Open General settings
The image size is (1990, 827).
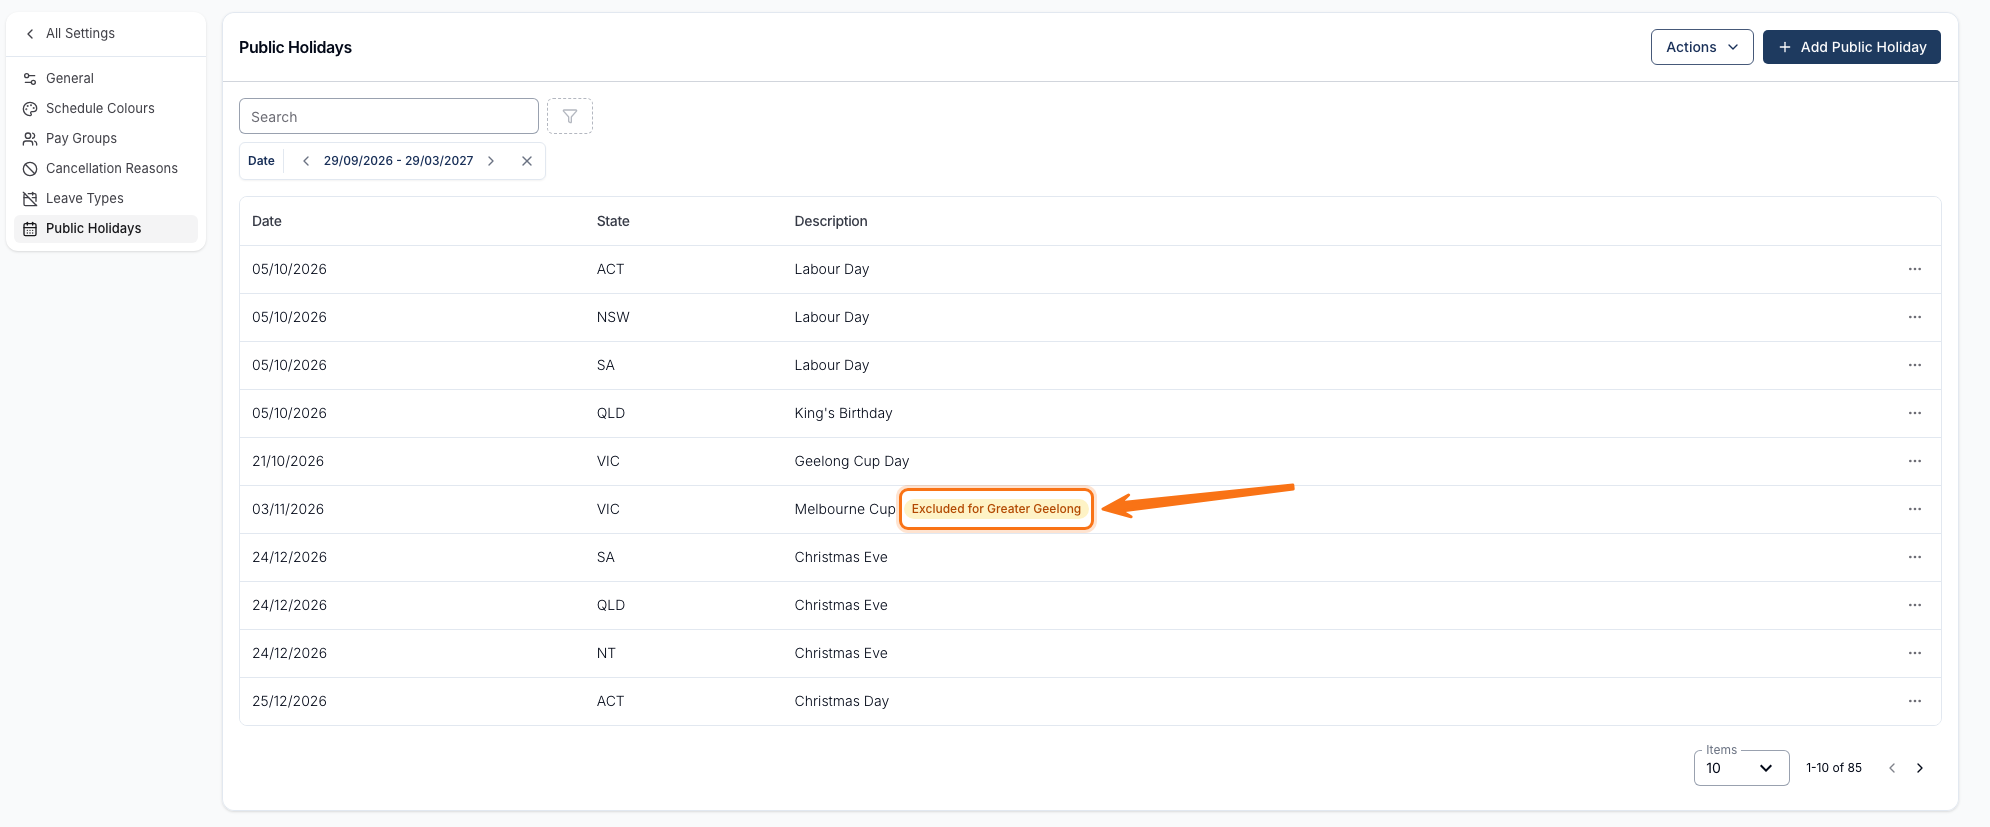coord(106,78)
